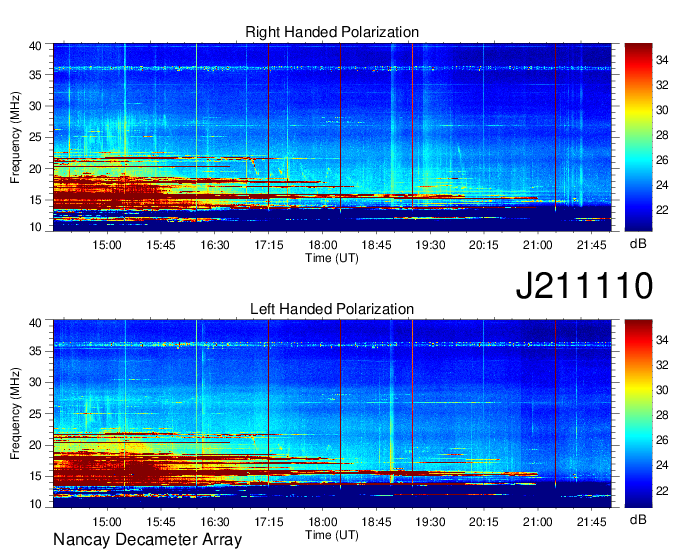Viewport: 680px width, 552px height.
Task: Click the 10 MHz frequency tick of Right Handed plot
Action: coord(36,227)
